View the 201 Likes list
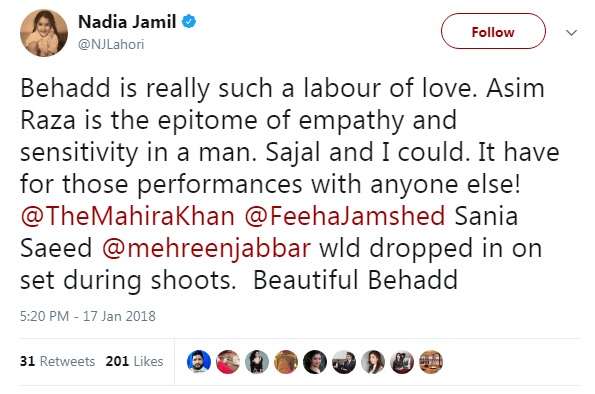This screenshot has width=595, height=394. pos(134,361)
